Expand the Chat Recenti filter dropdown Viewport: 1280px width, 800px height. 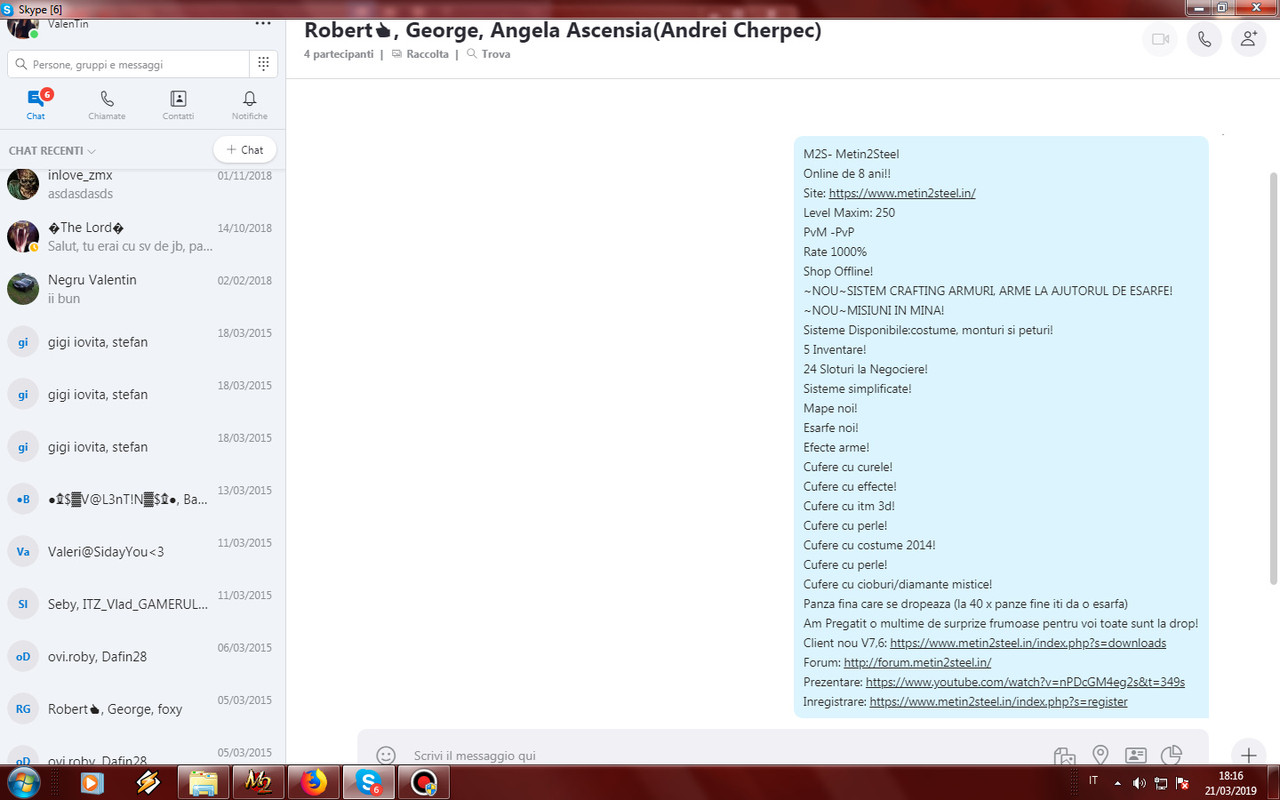(52, 151)
